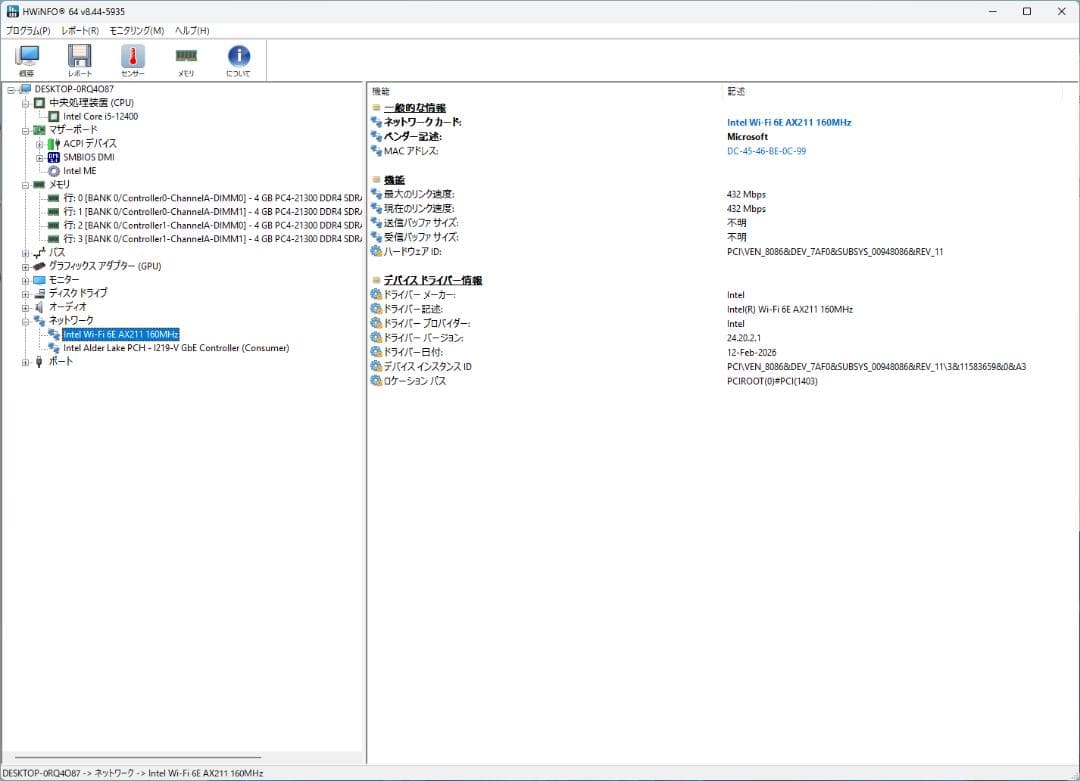Click the vendor description value Microsoft

click(747, 136)
